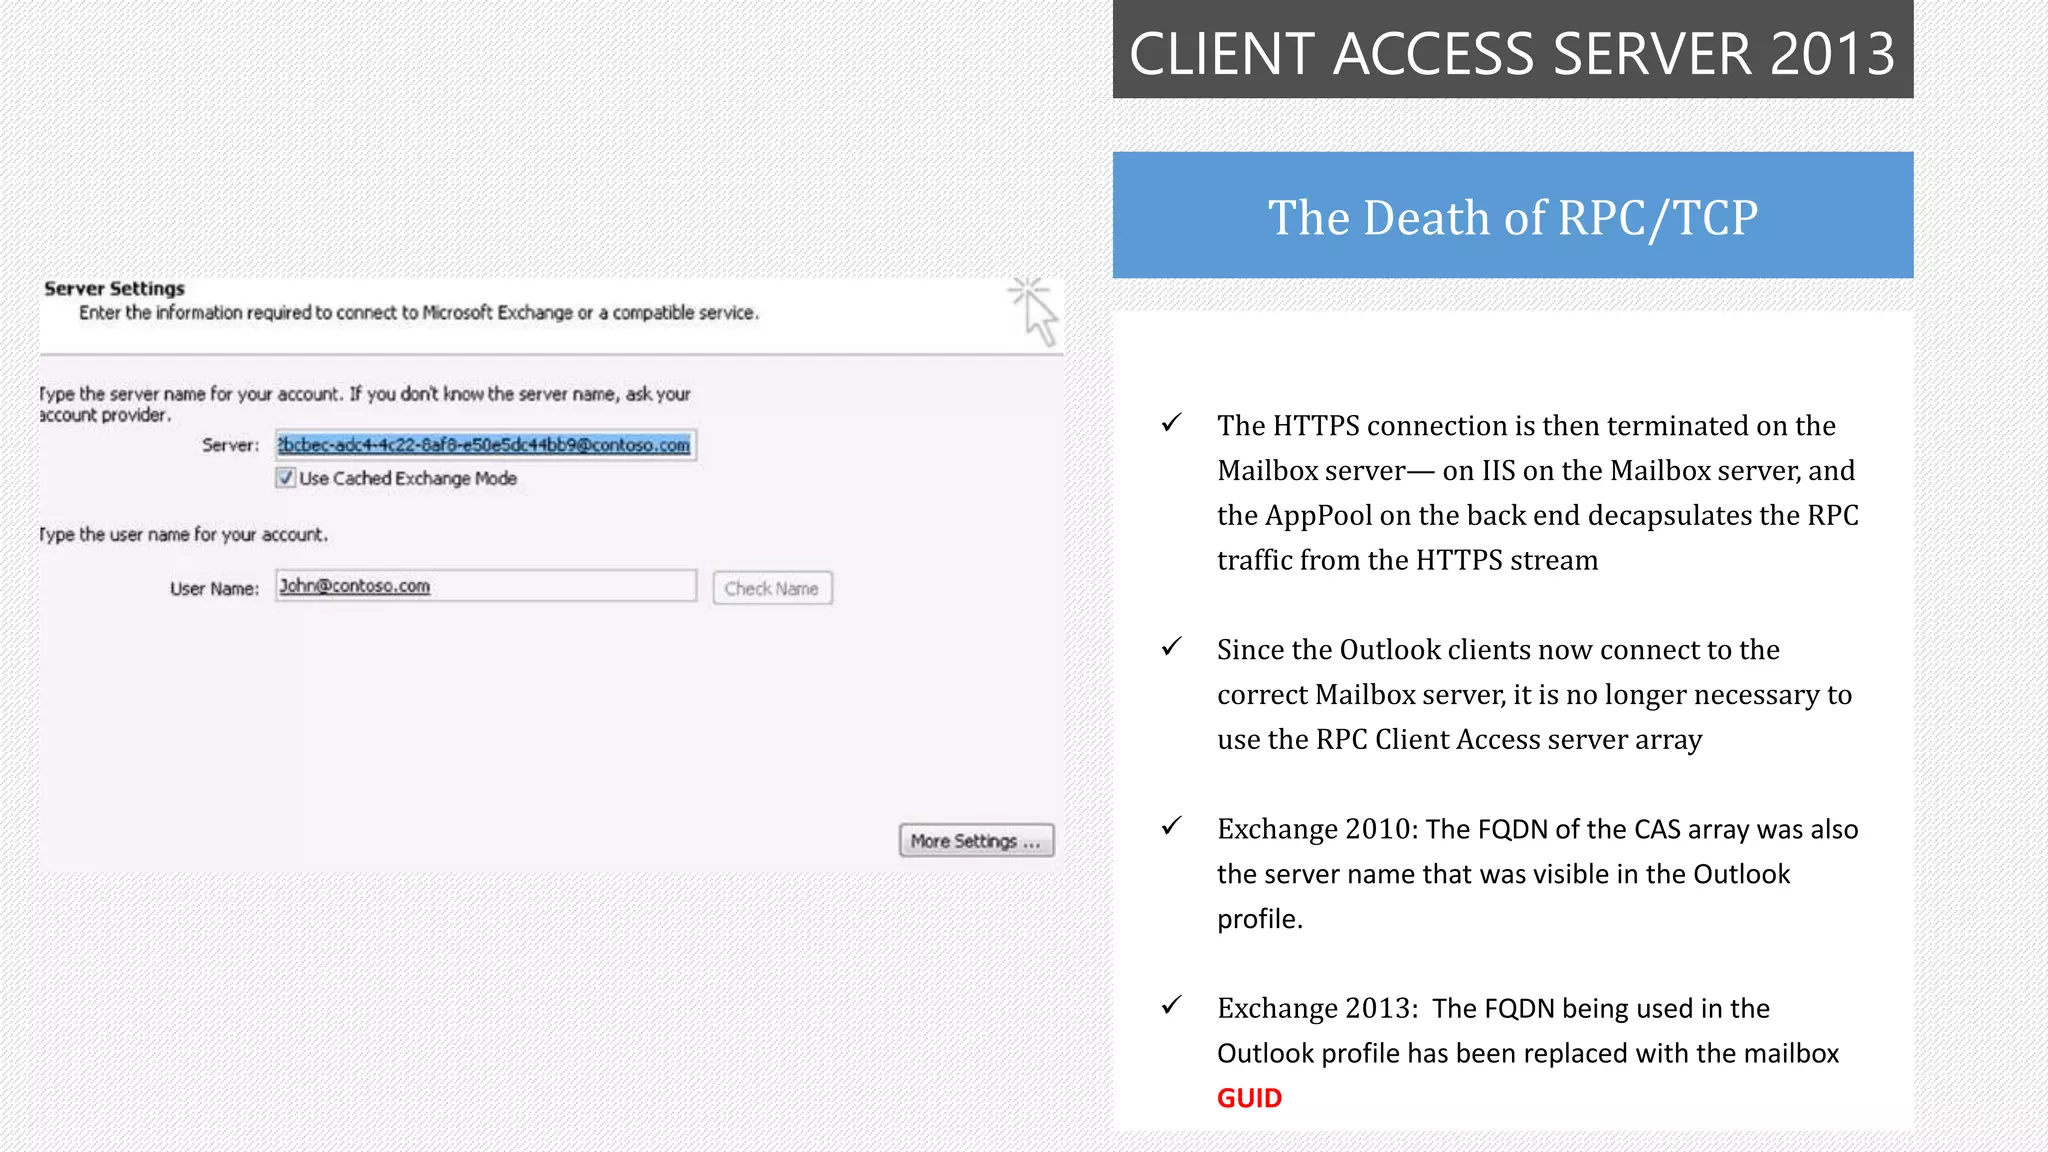Click the 'Server Settings' heading text
This screenshot has height=1152, width=2048.
(114, 289)
